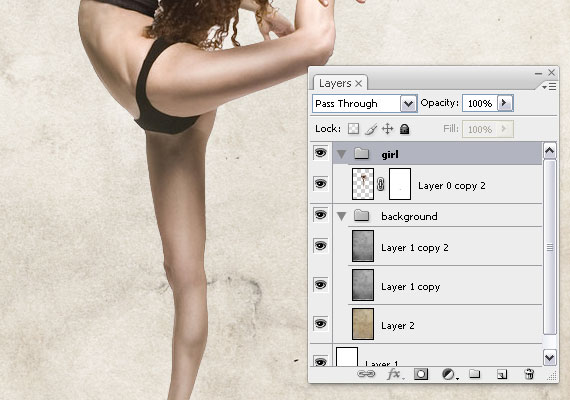
Task: Open the Pass Through blend mode dropdown
Action: point(408,104)
